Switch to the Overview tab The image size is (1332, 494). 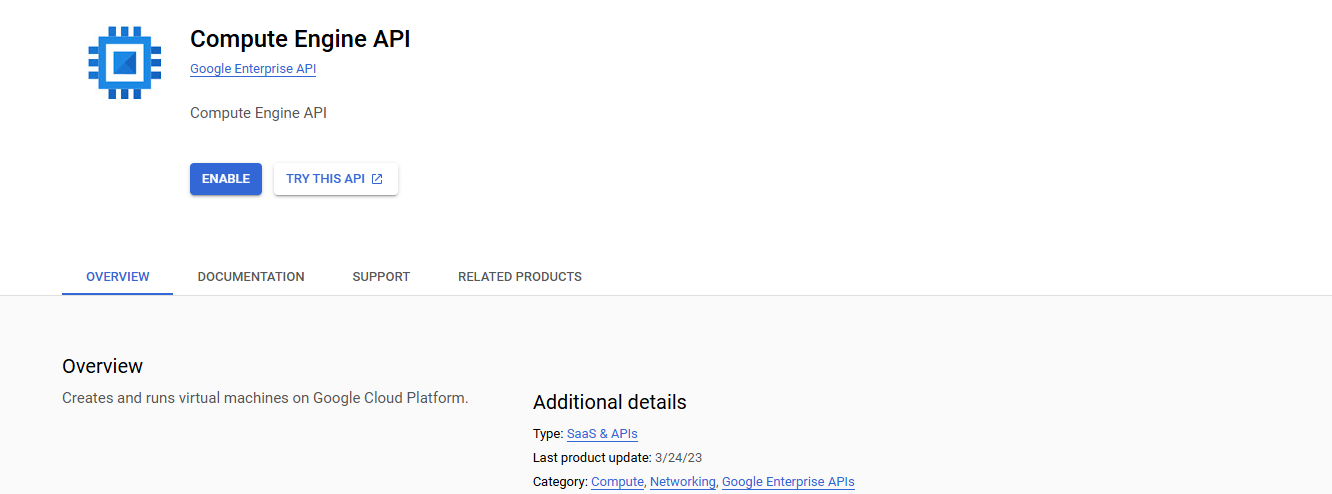[x=118, y=277]
